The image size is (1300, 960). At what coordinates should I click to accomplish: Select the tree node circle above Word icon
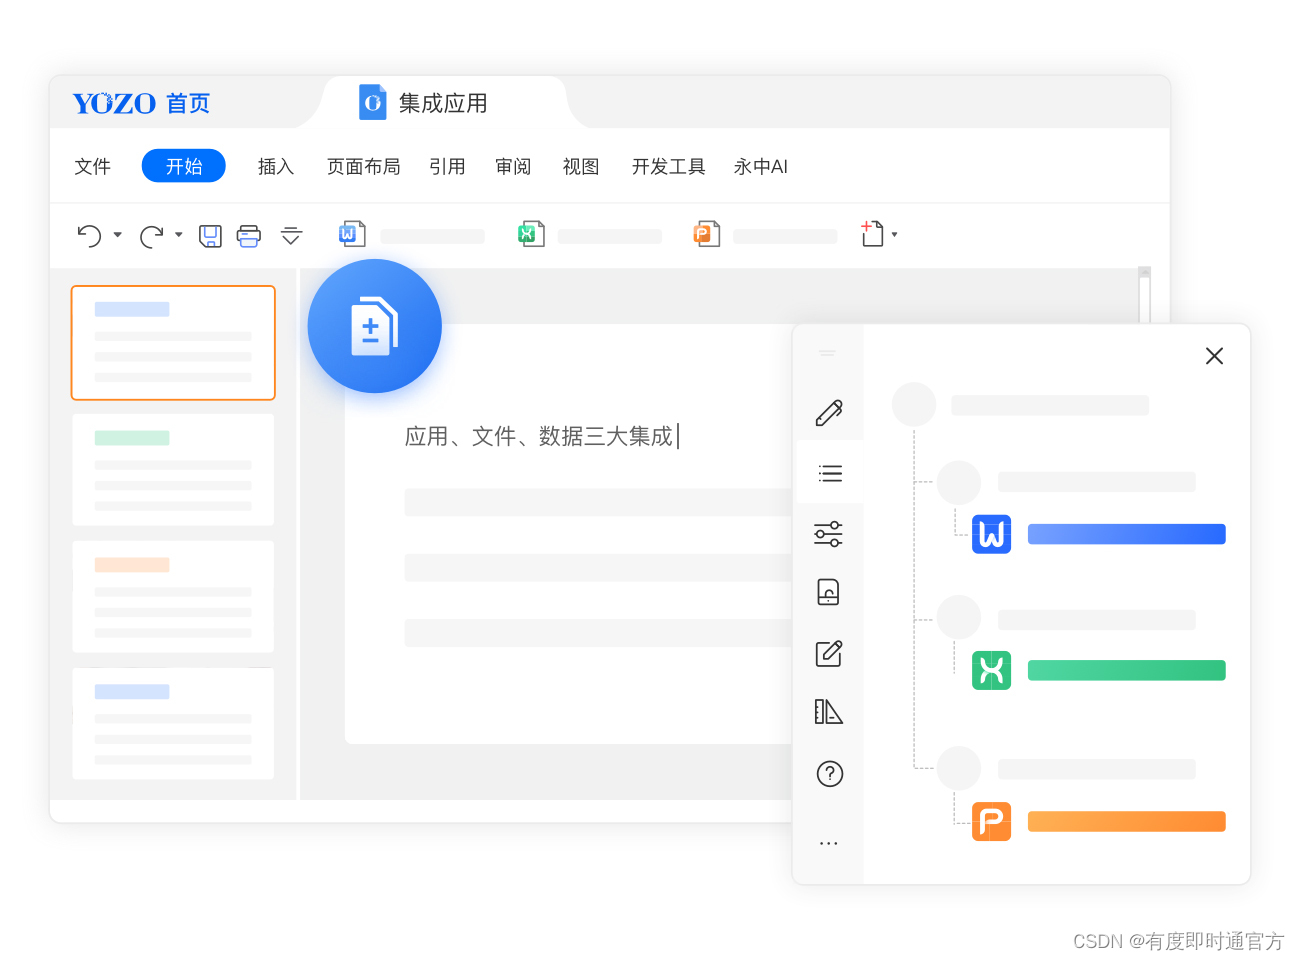click(959, 482)
